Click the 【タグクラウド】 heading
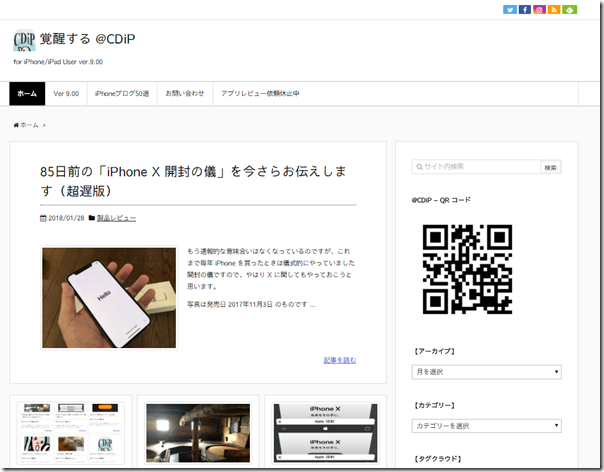Screen dimensions: 604x472 438,459
